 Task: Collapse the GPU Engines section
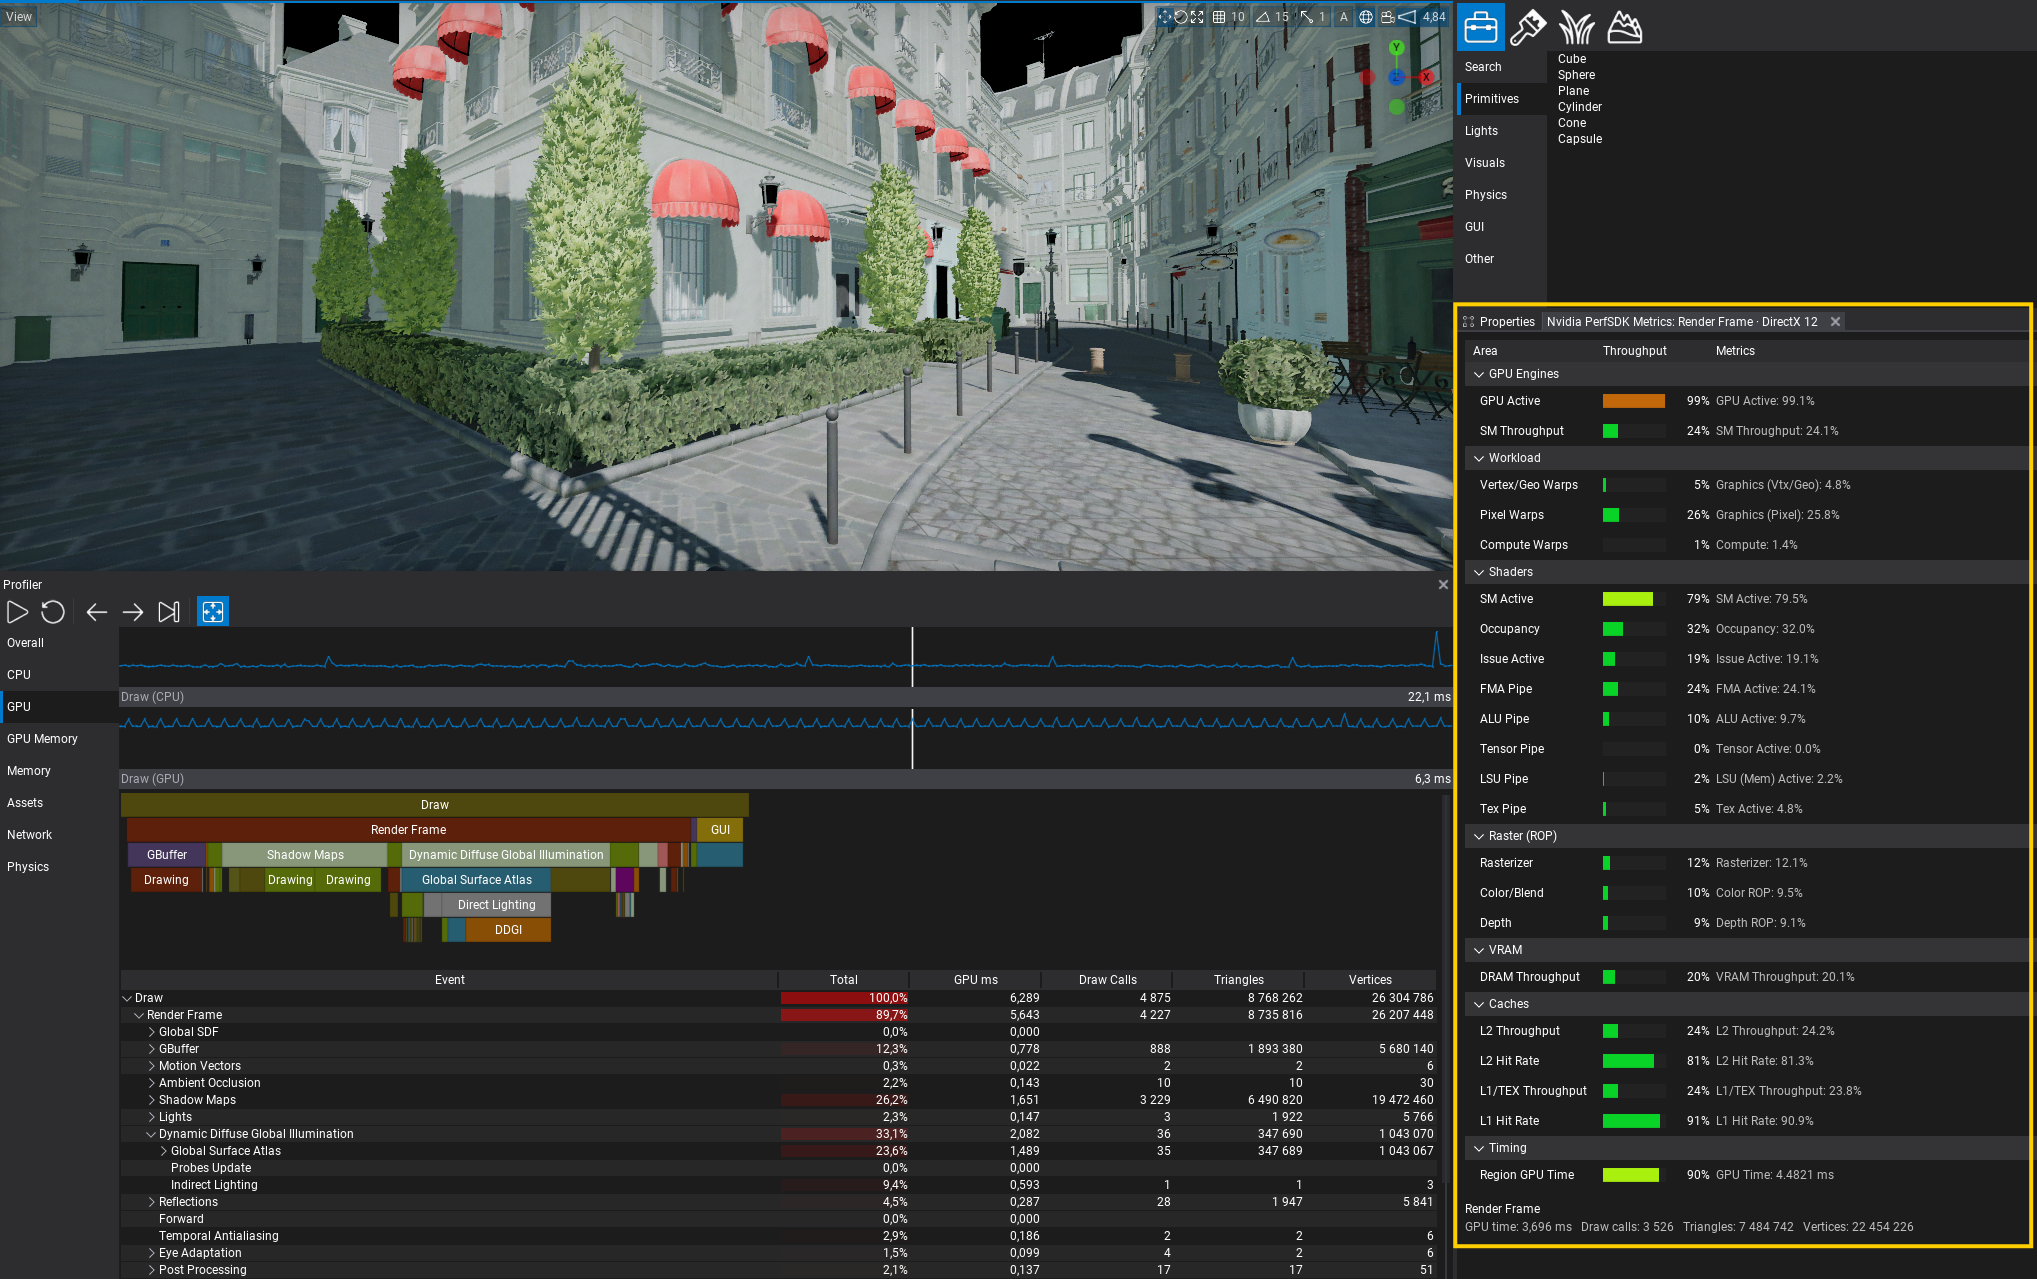(1479, 374)
